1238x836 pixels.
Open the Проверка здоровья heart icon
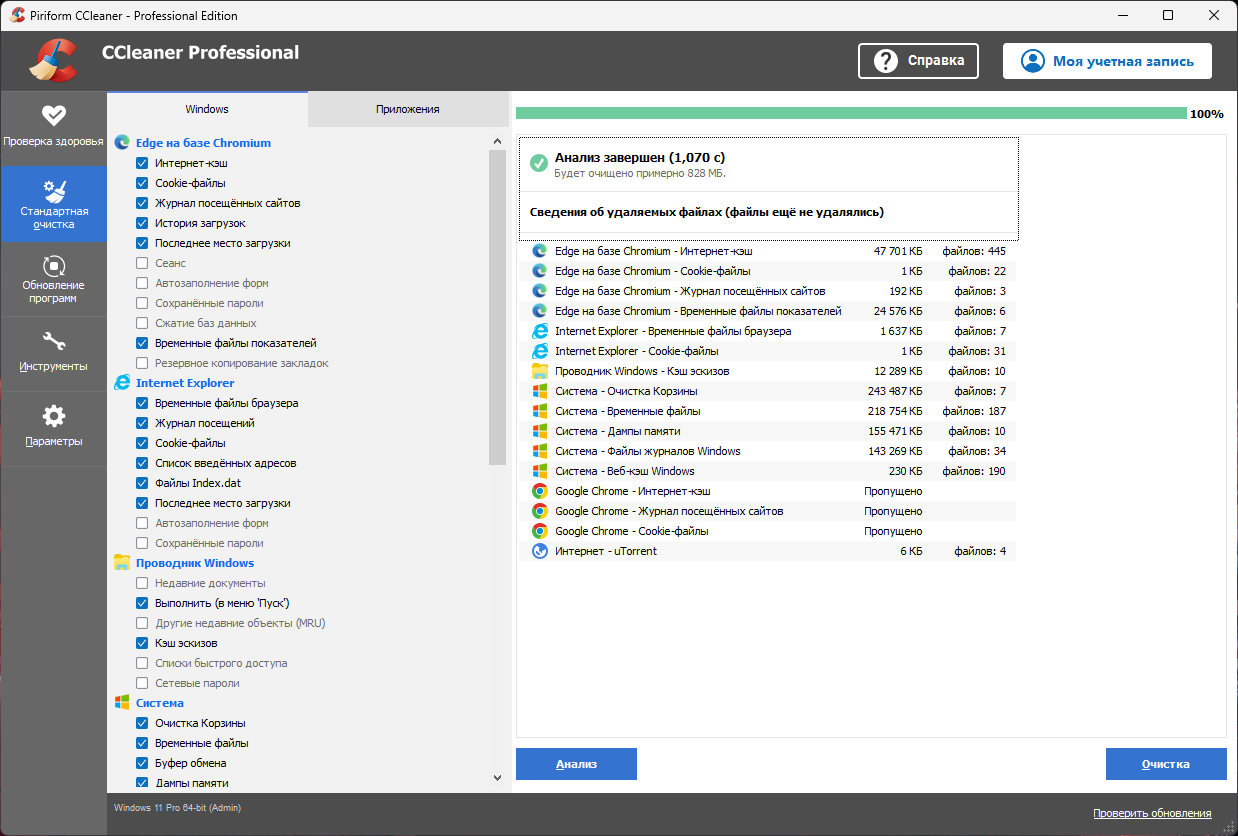click(x=53, y=115)
